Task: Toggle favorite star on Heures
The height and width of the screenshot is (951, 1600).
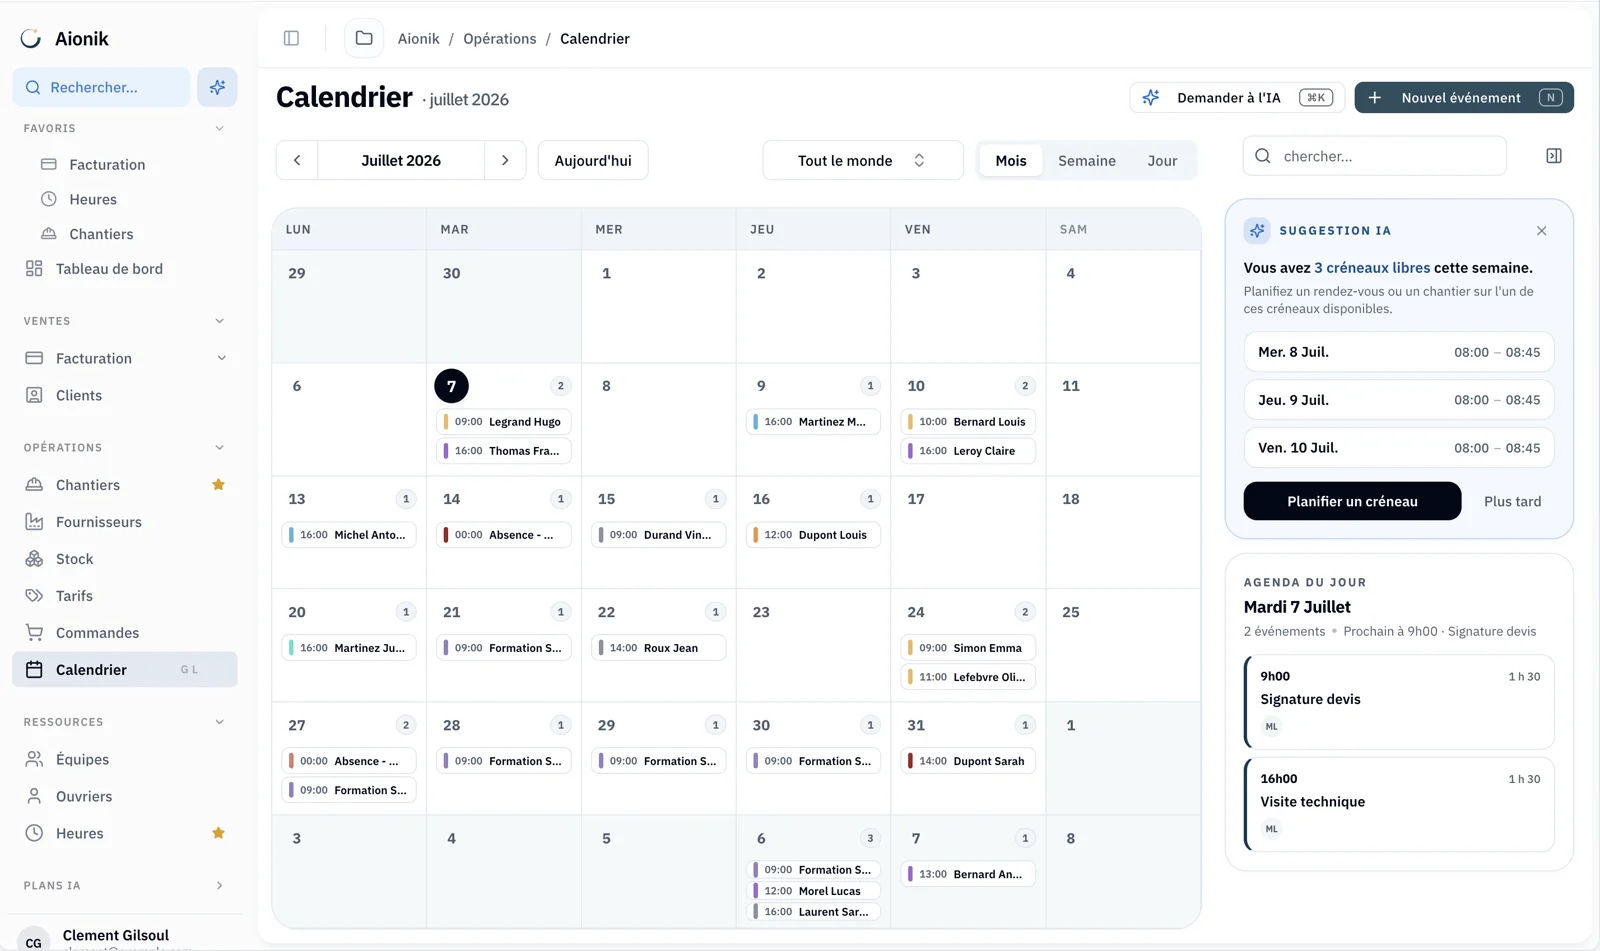Action: tap(218, 833)
